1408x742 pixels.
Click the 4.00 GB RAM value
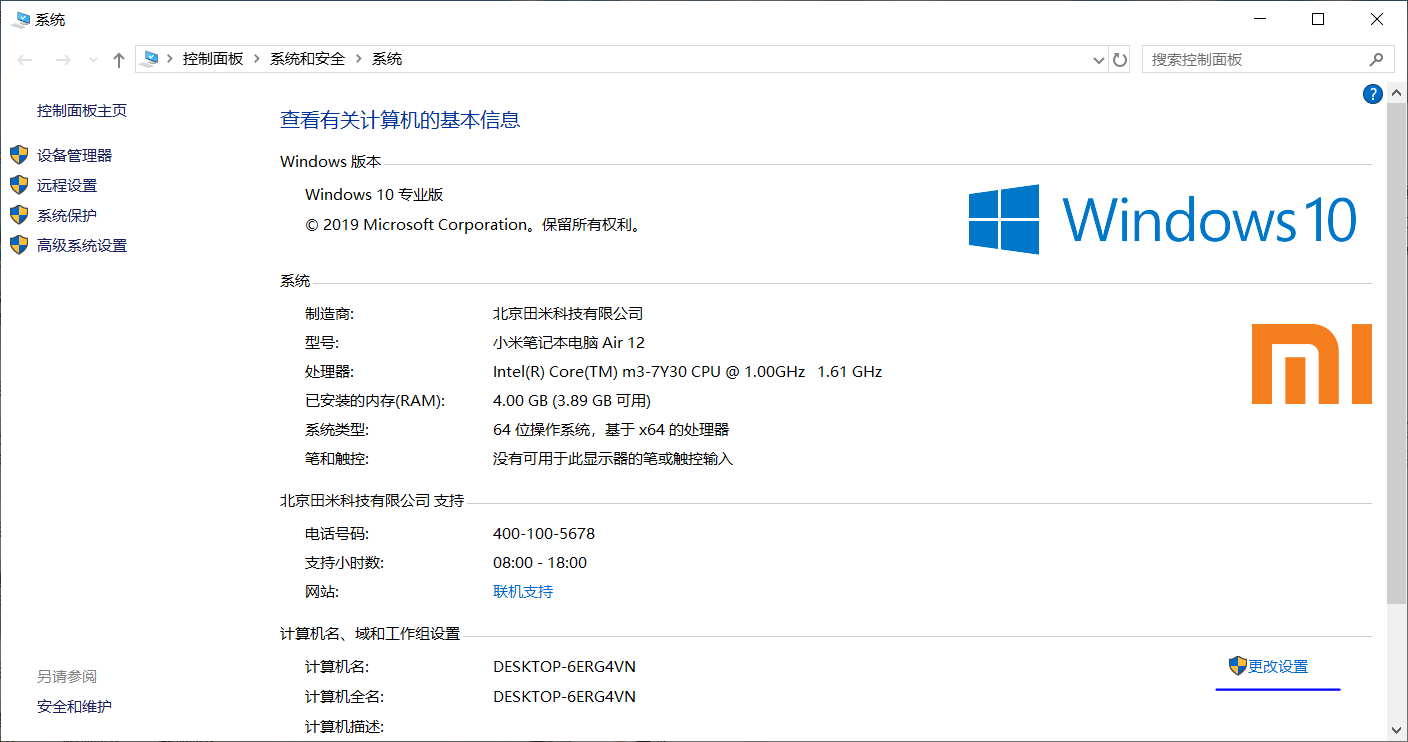(x=572, y=400)
